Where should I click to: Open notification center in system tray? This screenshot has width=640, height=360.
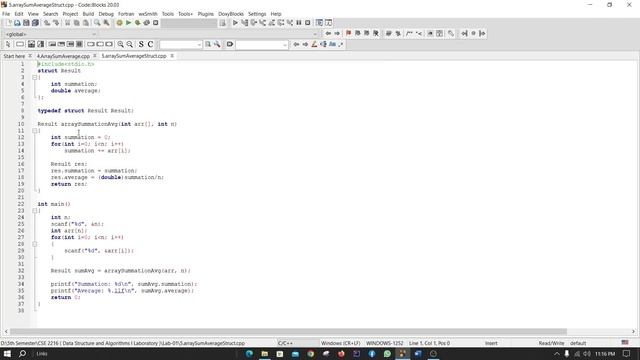pos(627,353)
